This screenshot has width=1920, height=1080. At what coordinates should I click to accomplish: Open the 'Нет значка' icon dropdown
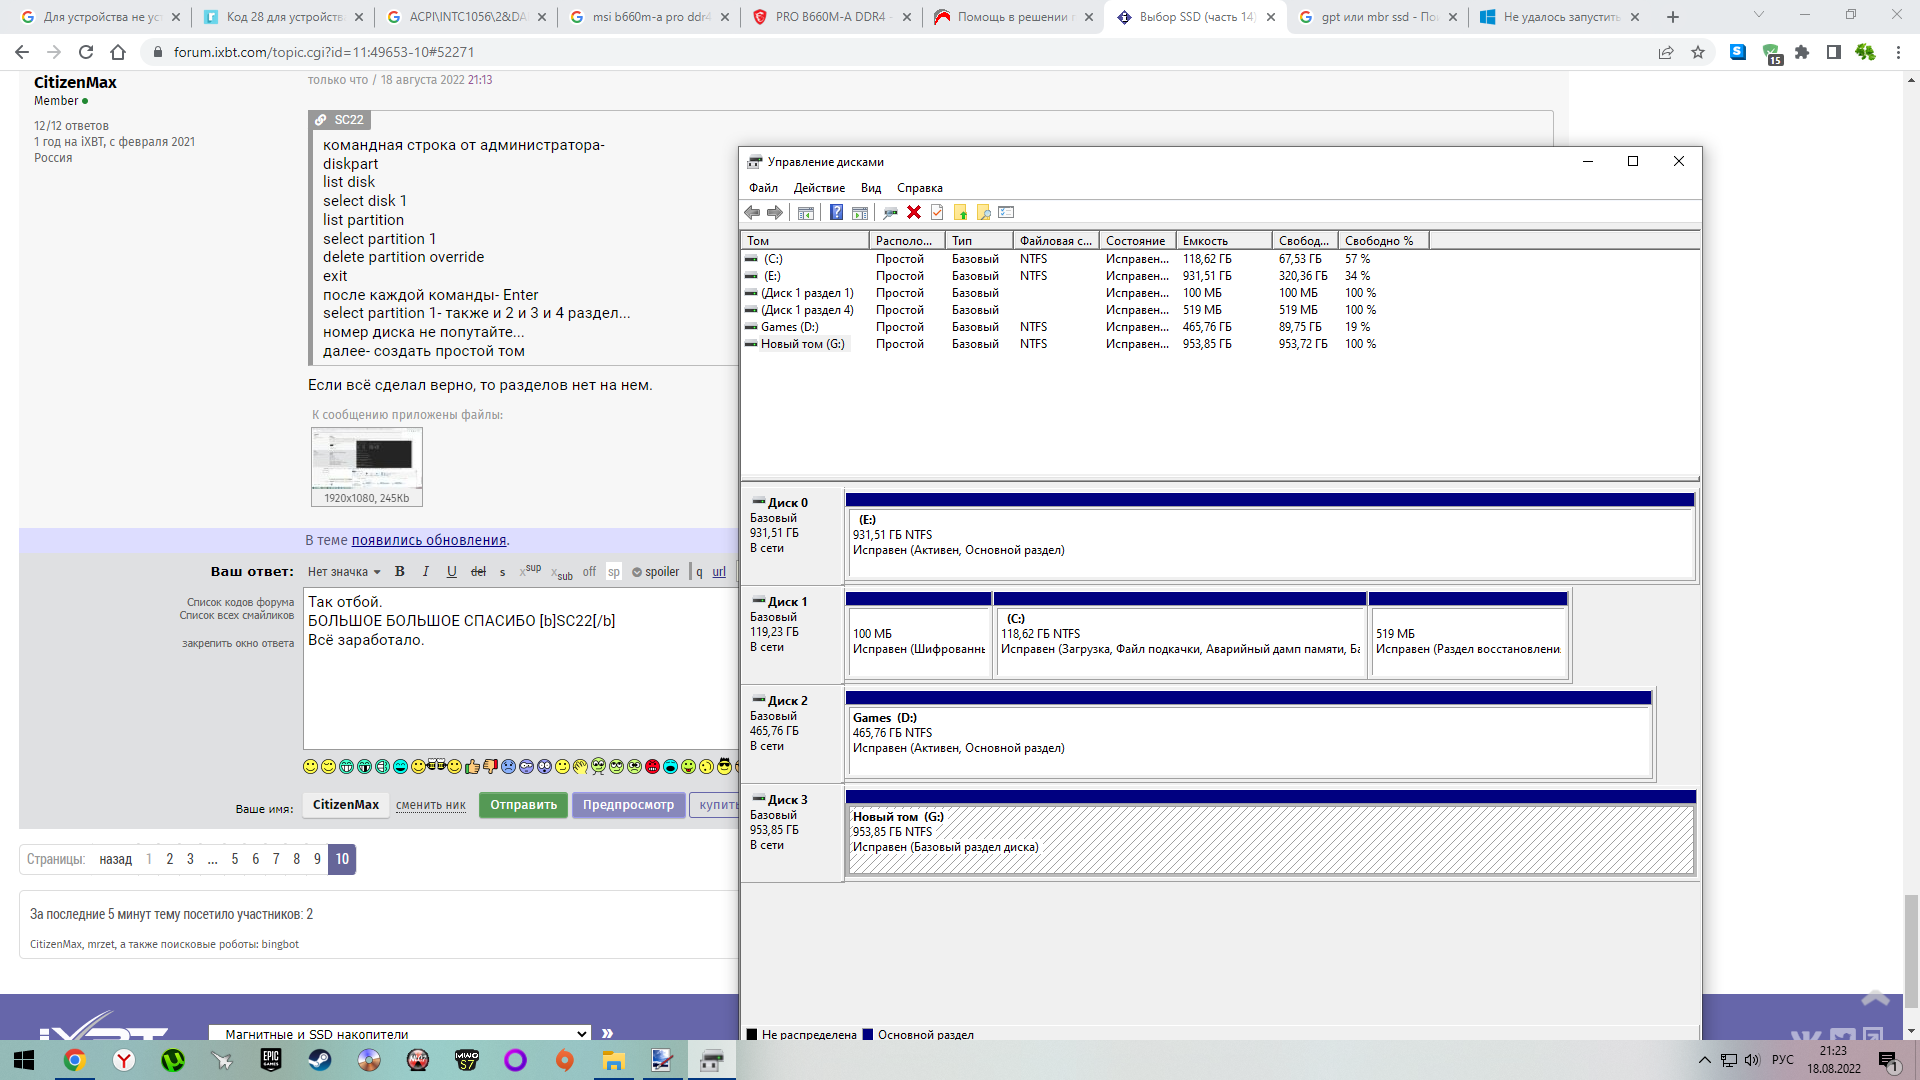(344, 572)
